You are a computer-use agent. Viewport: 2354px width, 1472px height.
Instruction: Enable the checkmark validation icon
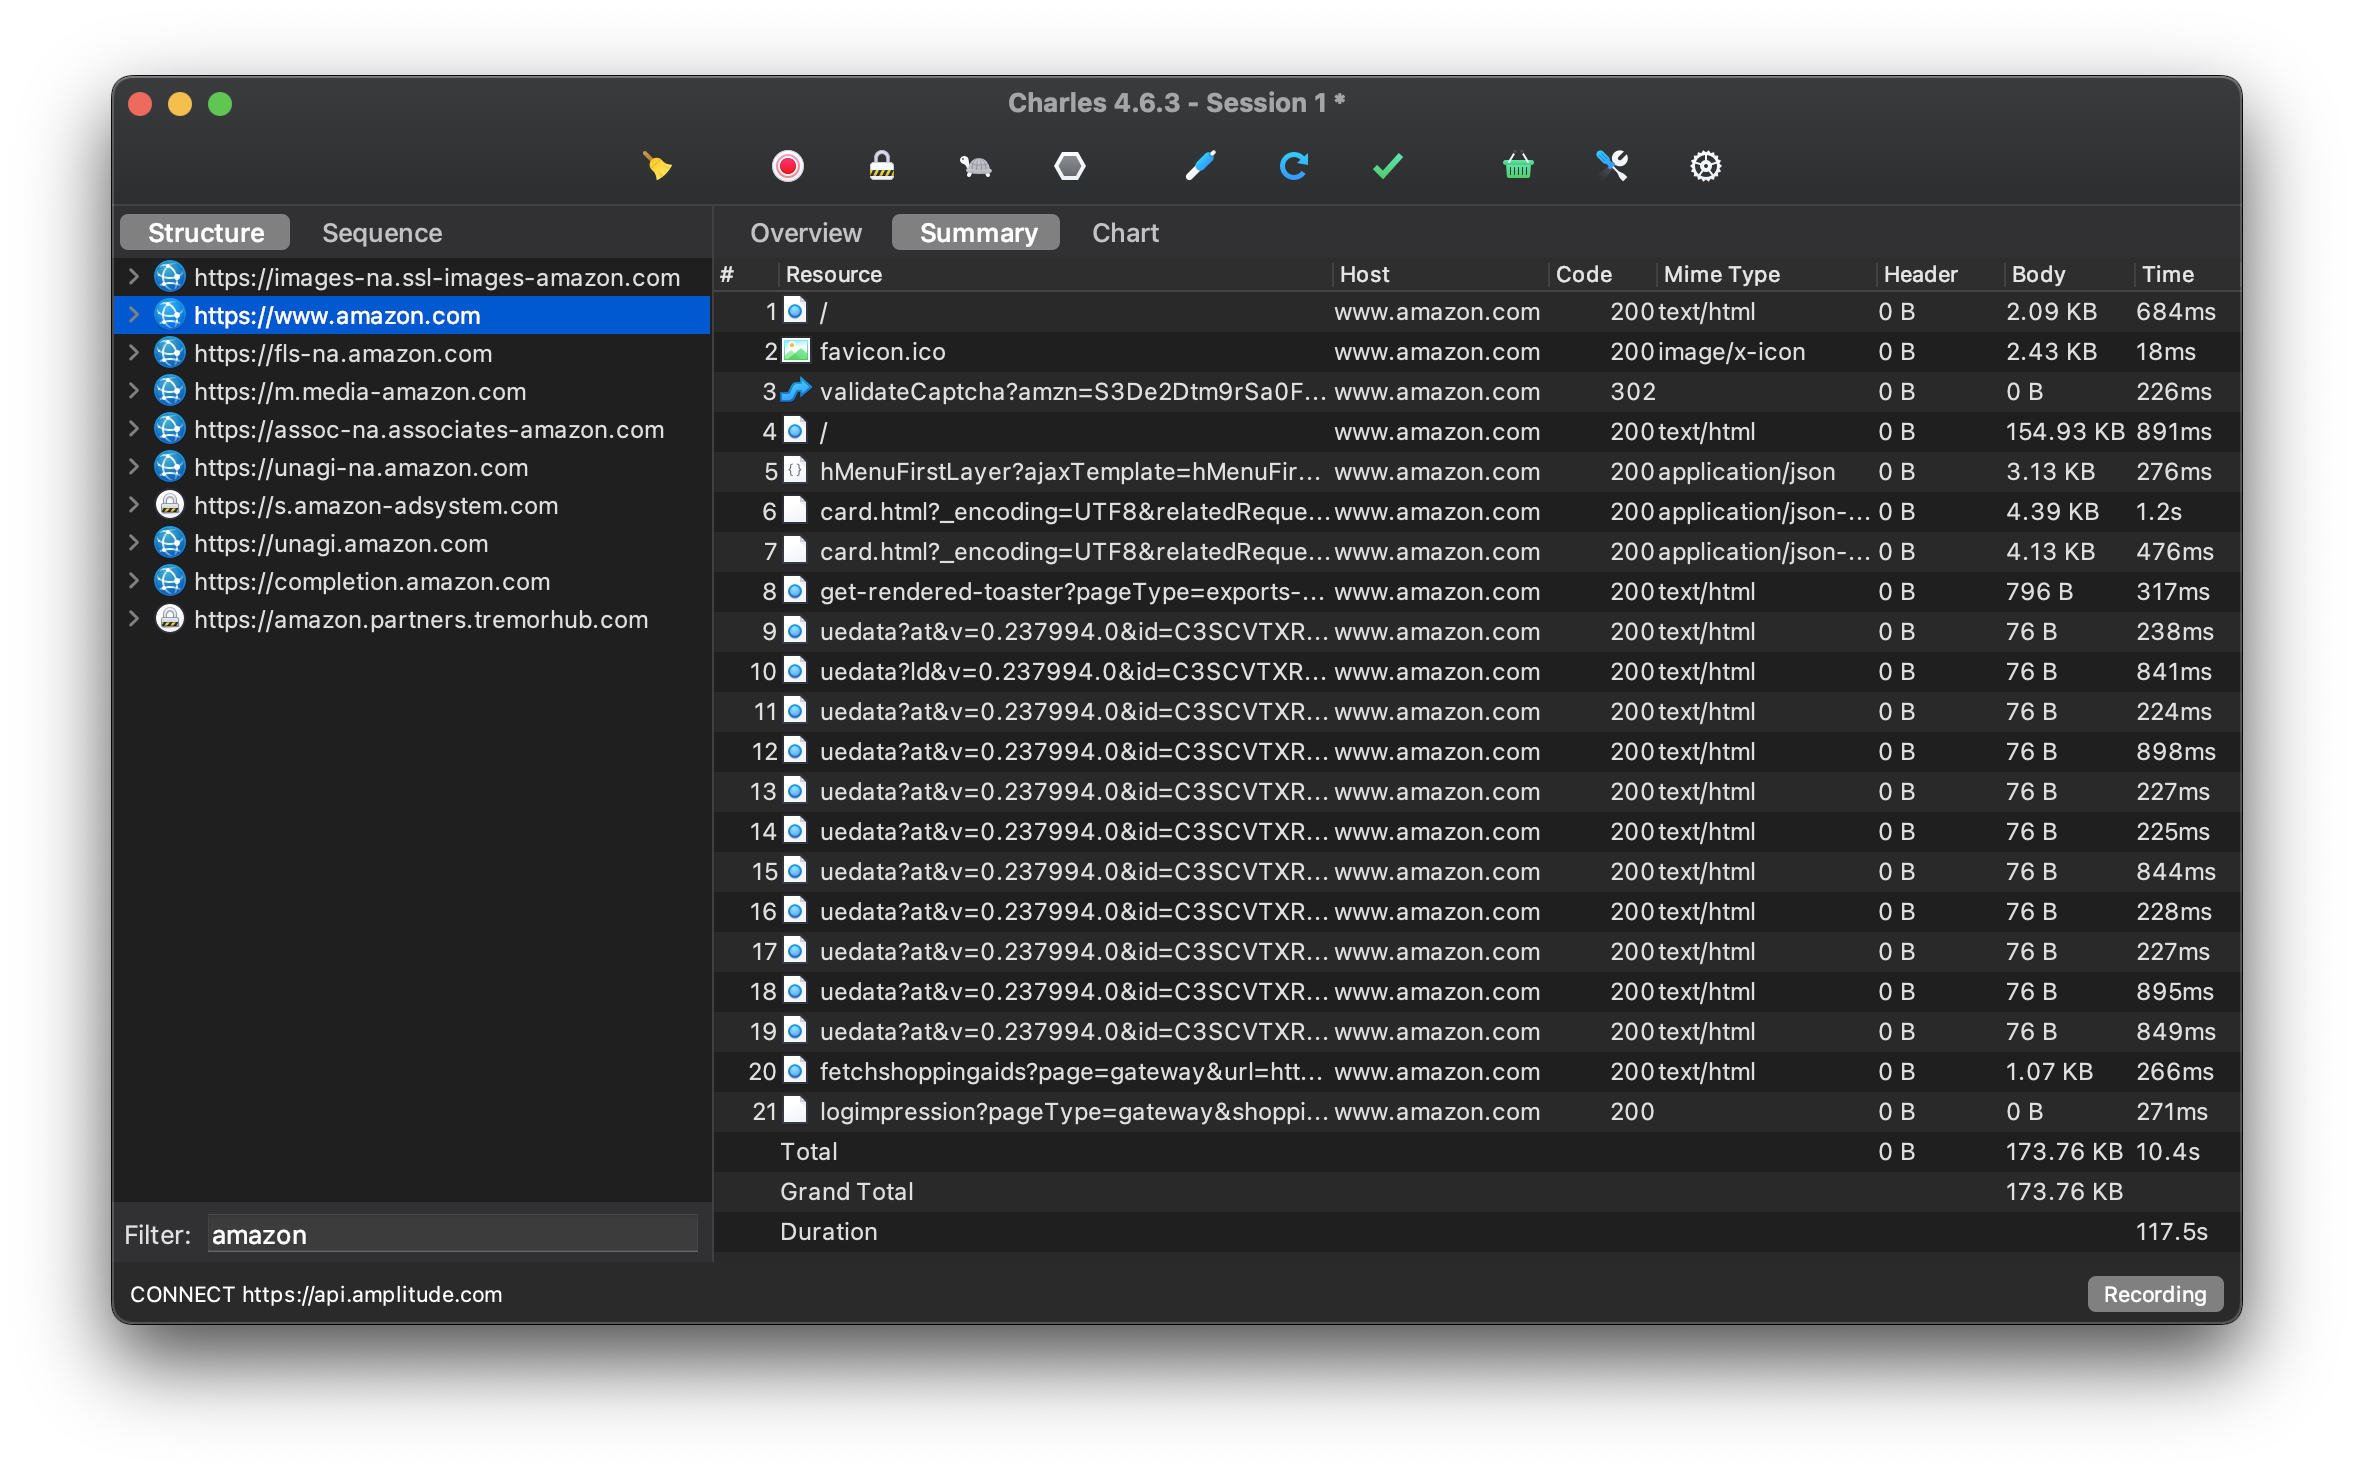click(x=1389, y=166)
